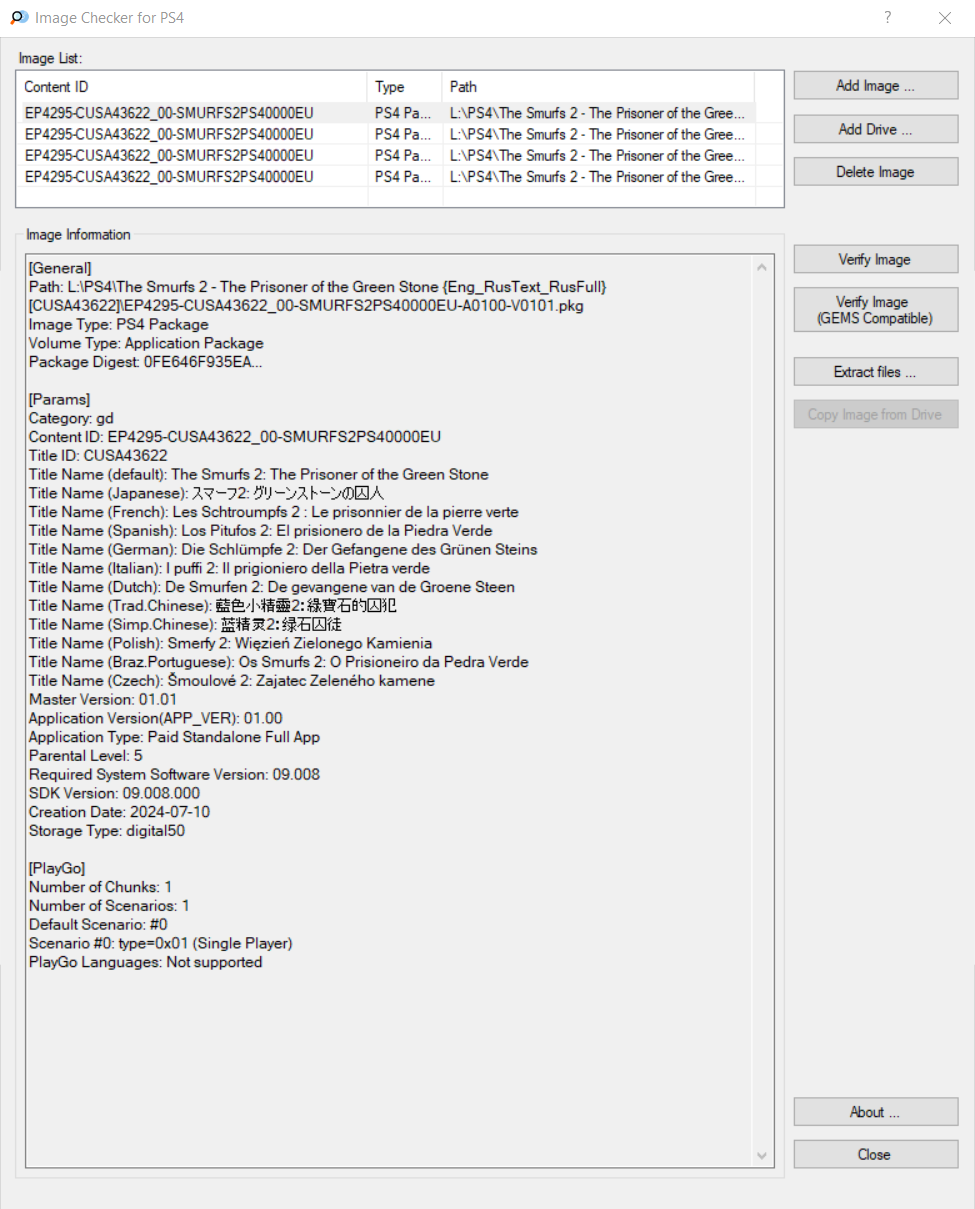Click the Path column header
The height and width of the screenshot is (1209, 975).
coord(598,87)
